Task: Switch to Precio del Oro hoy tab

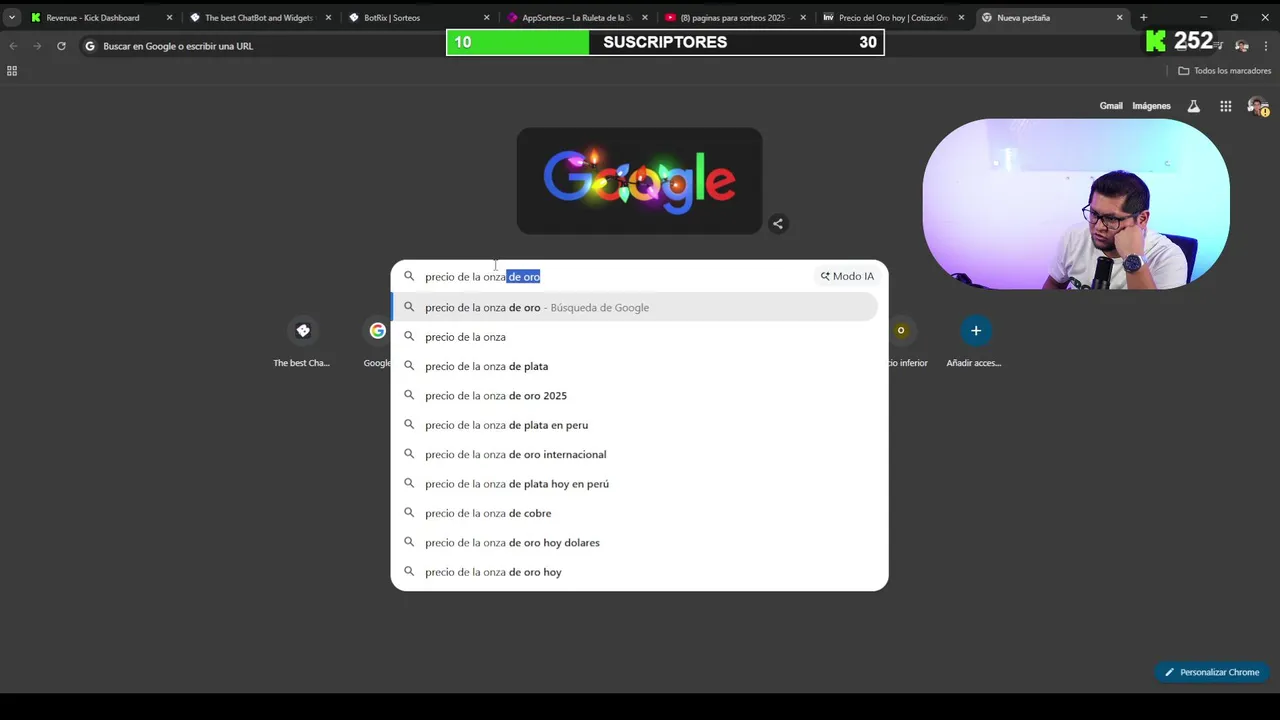Action: [x=894, y=17]
